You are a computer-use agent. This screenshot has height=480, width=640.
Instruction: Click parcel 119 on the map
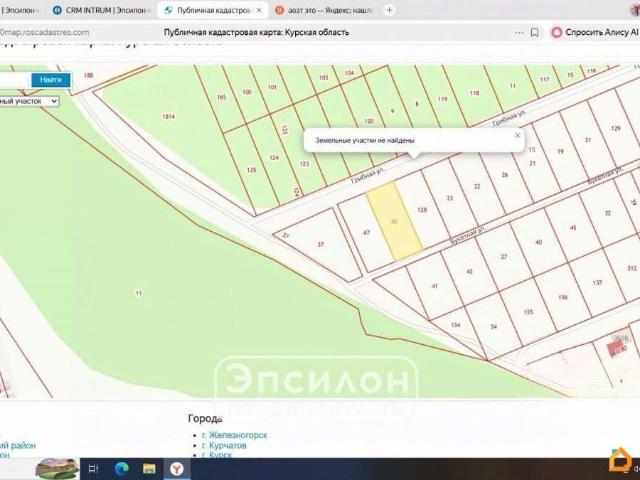coord(442,99)
